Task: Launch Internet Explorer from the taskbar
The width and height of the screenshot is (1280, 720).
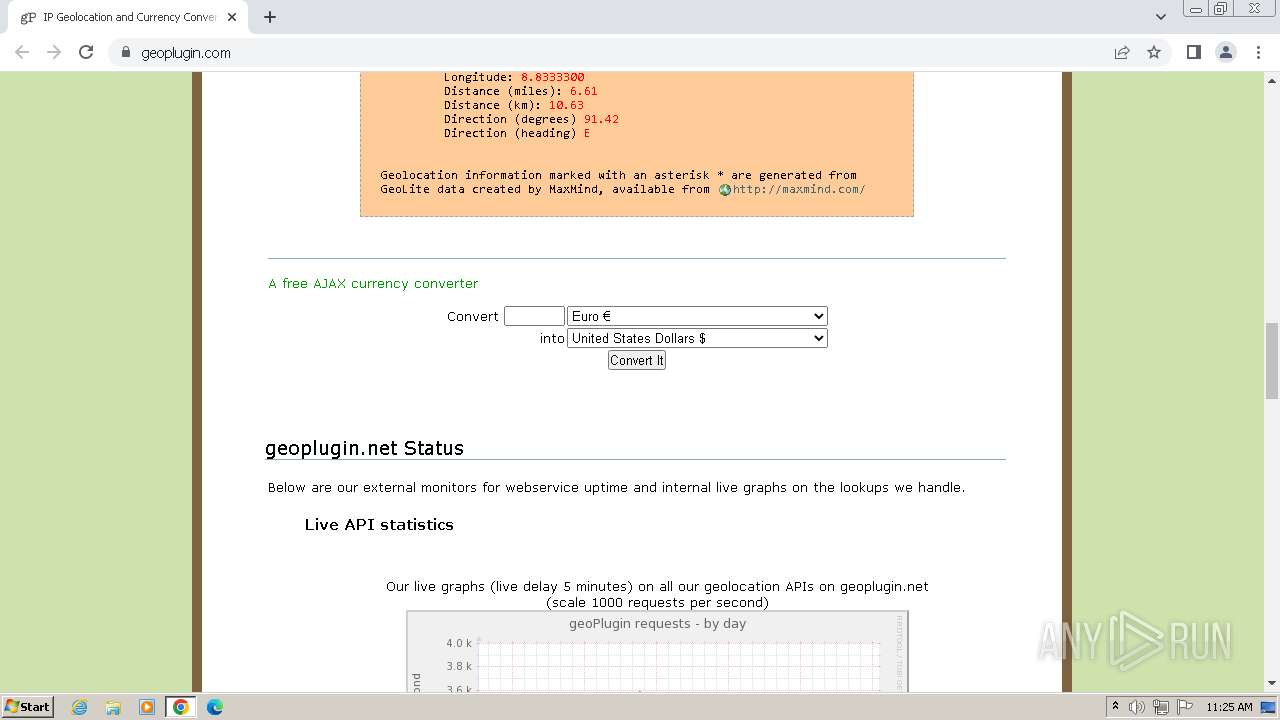Action: point(79,707)
